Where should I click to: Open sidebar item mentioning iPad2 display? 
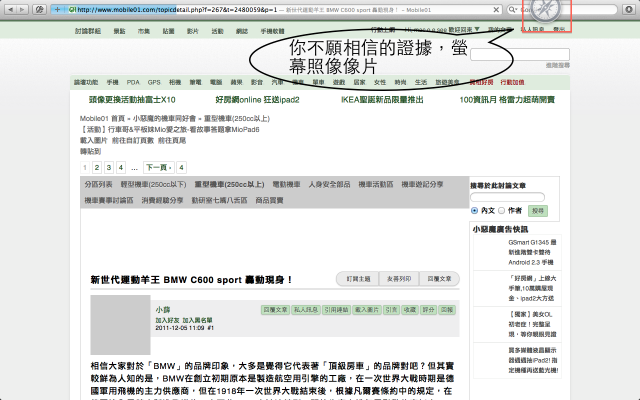(x=533, y=360)
